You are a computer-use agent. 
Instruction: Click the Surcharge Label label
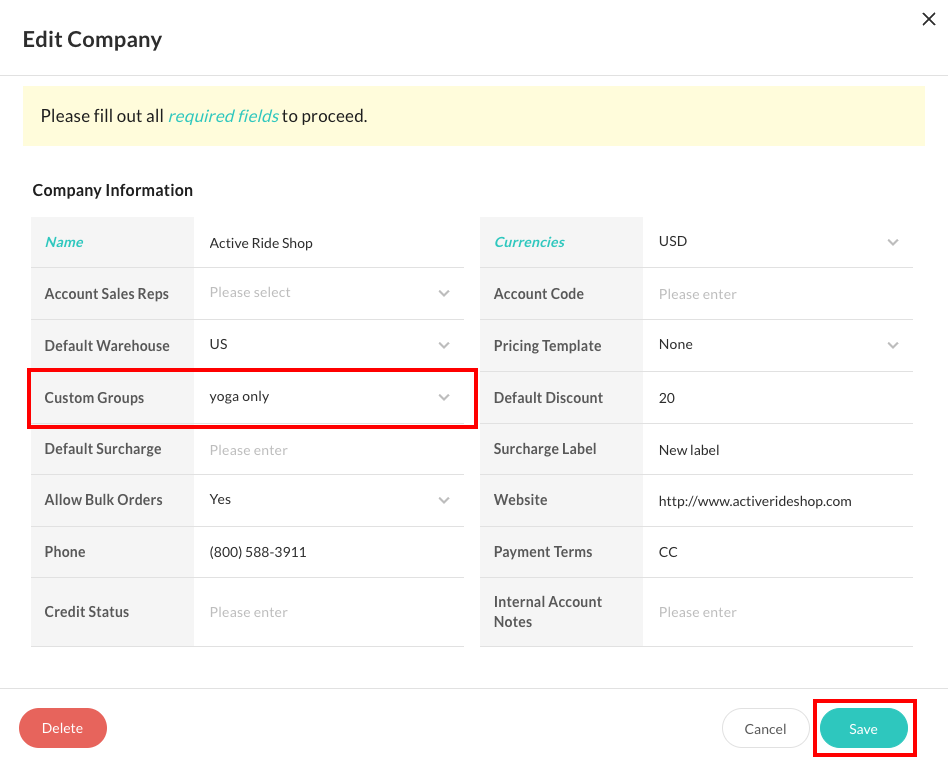[545, 448]
